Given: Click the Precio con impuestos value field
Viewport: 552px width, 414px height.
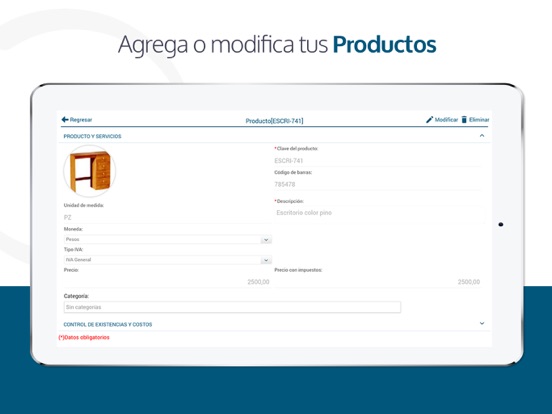Looking at the screenshot, I should (377, 282).
